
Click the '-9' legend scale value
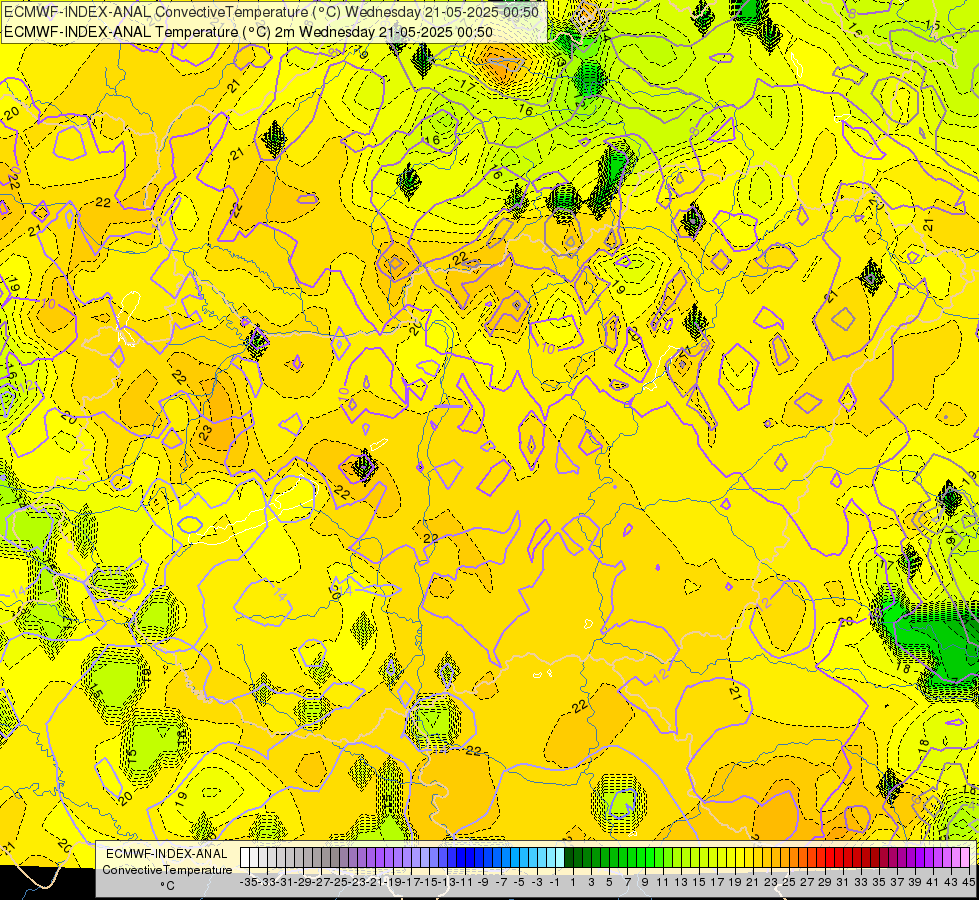tap(483, 883)
